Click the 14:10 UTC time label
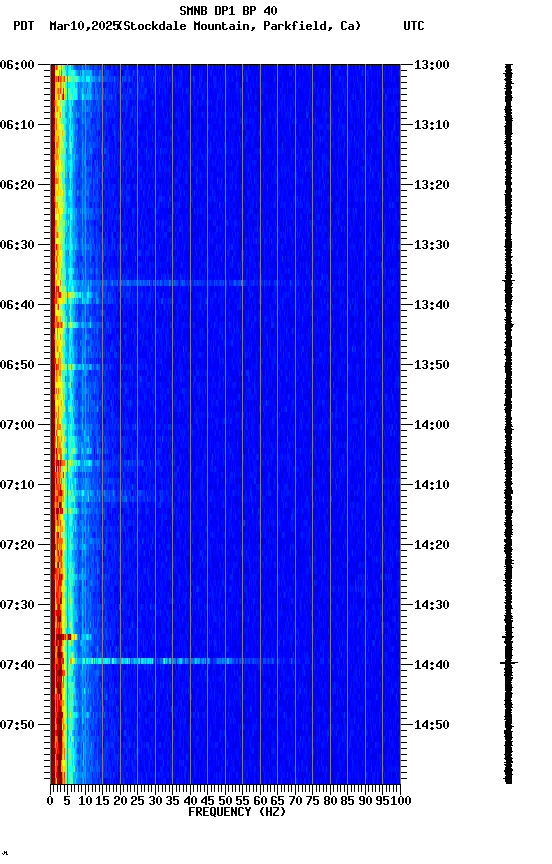This screenshot has width=552, height=864. click(432, 485)
